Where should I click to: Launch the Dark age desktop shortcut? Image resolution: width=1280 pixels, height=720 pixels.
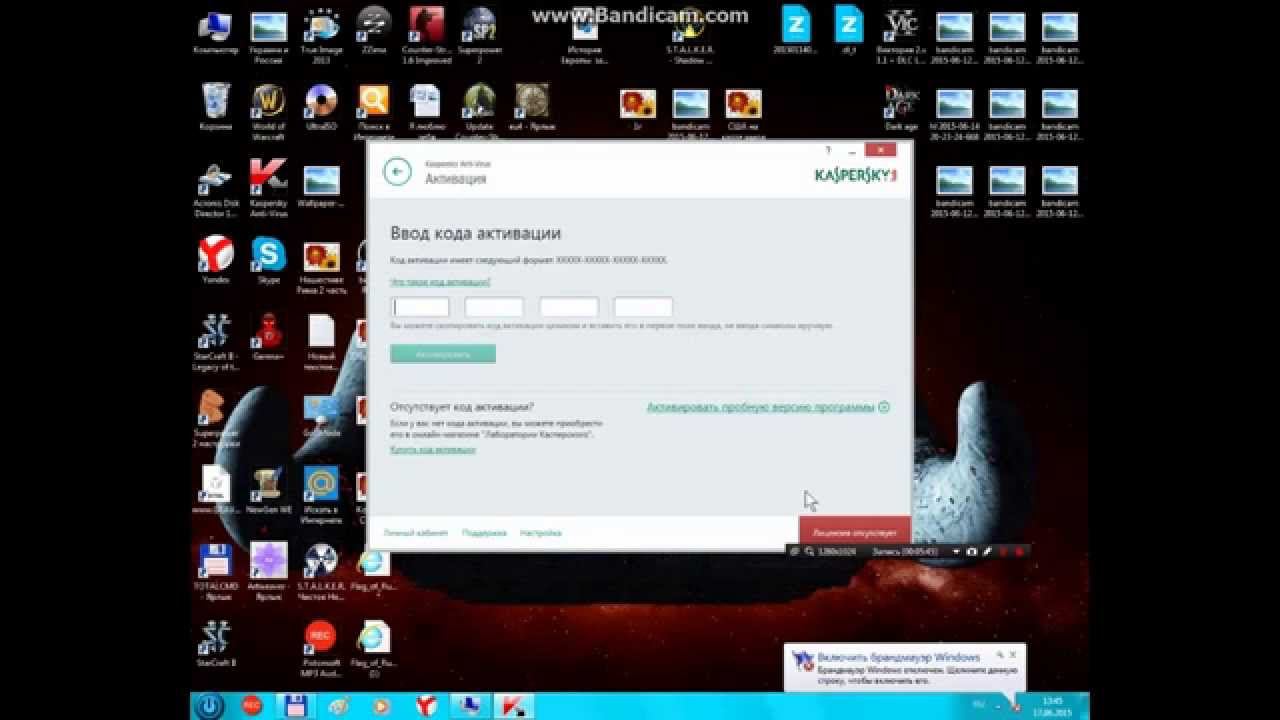(901, 107)
